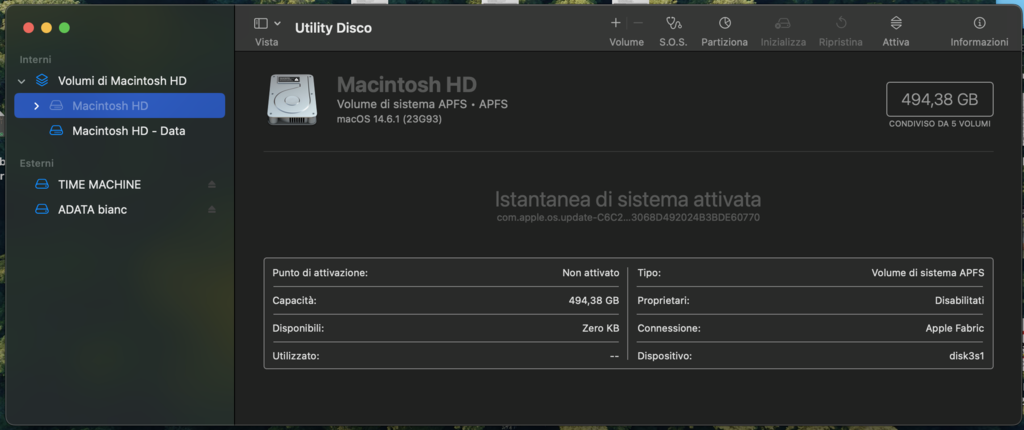1024x430 pixels.
Task: Click the Macintosh HD - Data disk icon
Action: (57, 131)
